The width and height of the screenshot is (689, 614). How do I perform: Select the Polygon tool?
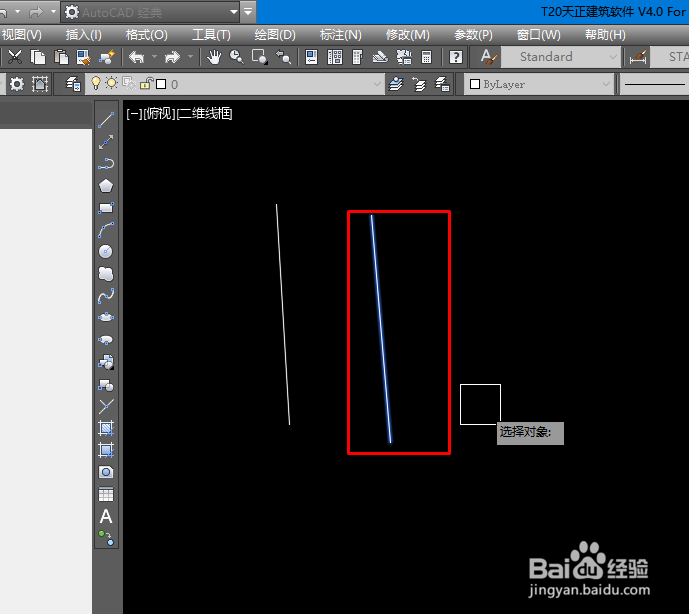[x=106, y=185]
